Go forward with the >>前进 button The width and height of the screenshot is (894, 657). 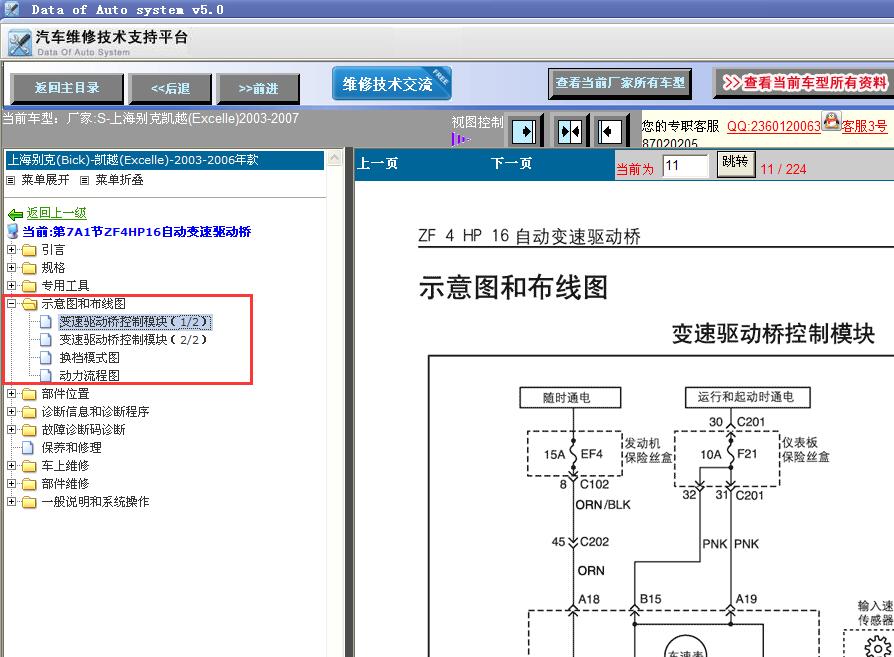258,88
